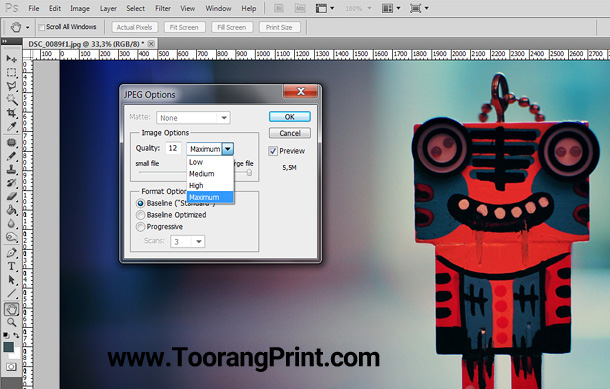The width and height of the screenshot is (610, 389).
Task: Open the Image menu
Action: 80,8
